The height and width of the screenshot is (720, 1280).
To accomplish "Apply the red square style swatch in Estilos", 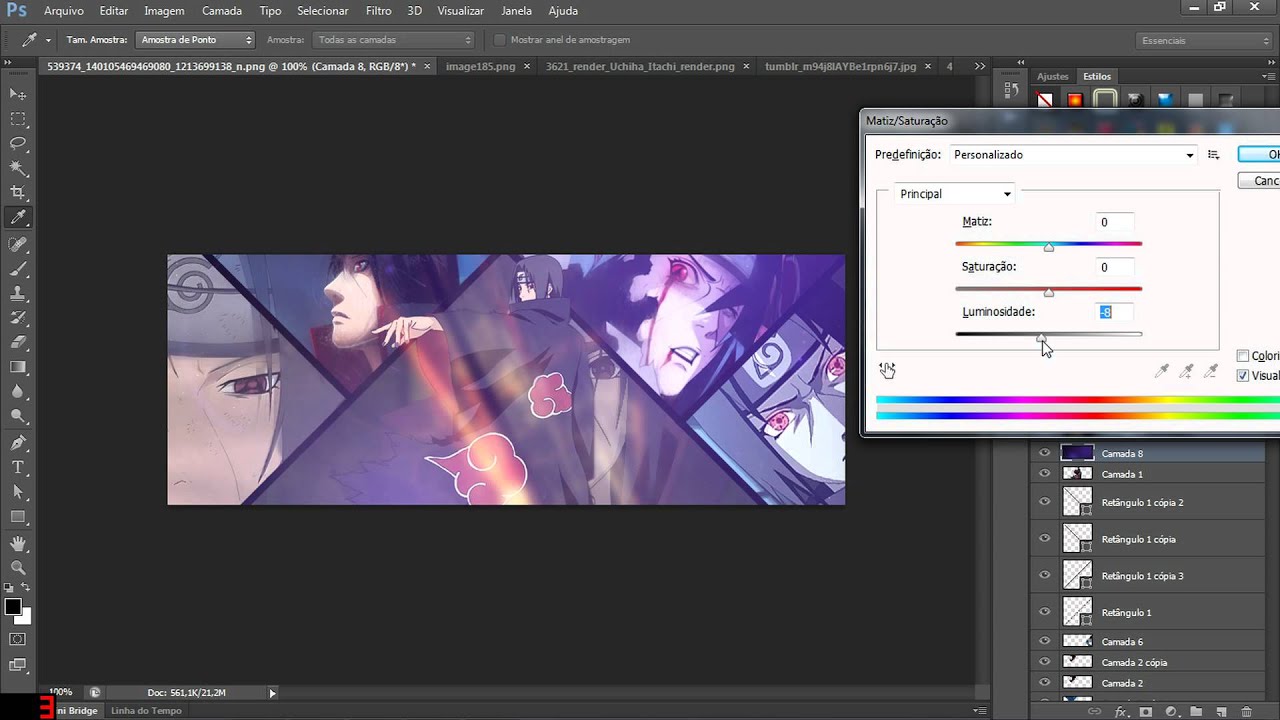I will click(x=1075, y=100).
